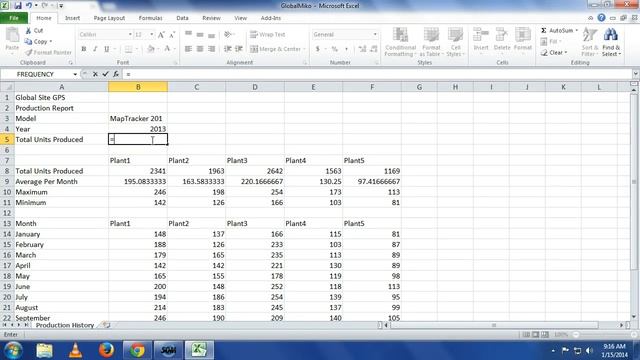Toggle Middle Align vertical alignment
640x360 pixels.
point(200,35)
